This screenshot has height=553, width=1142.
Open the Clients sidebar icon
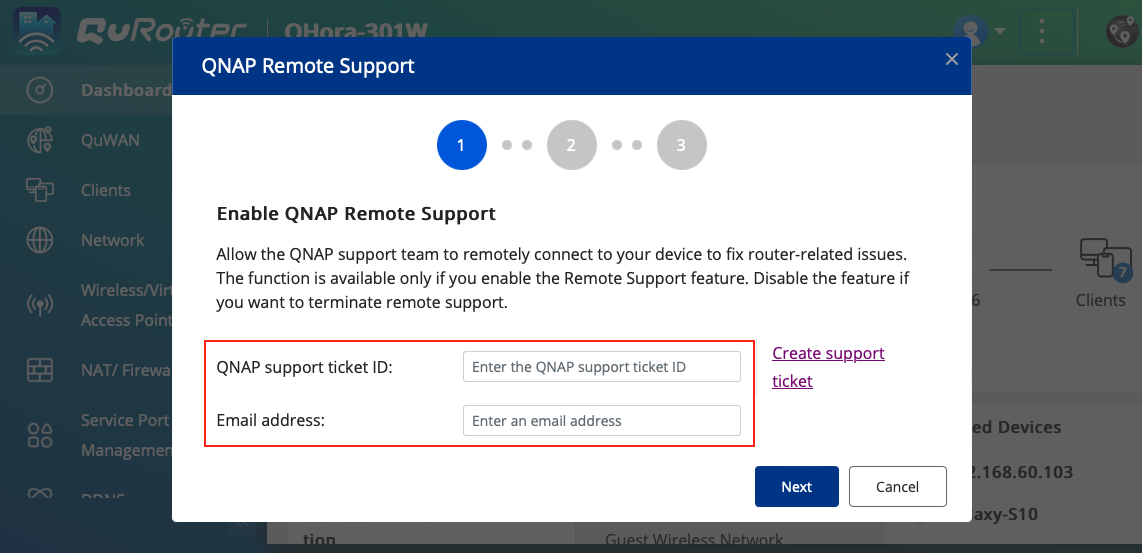tap(40, 190)
